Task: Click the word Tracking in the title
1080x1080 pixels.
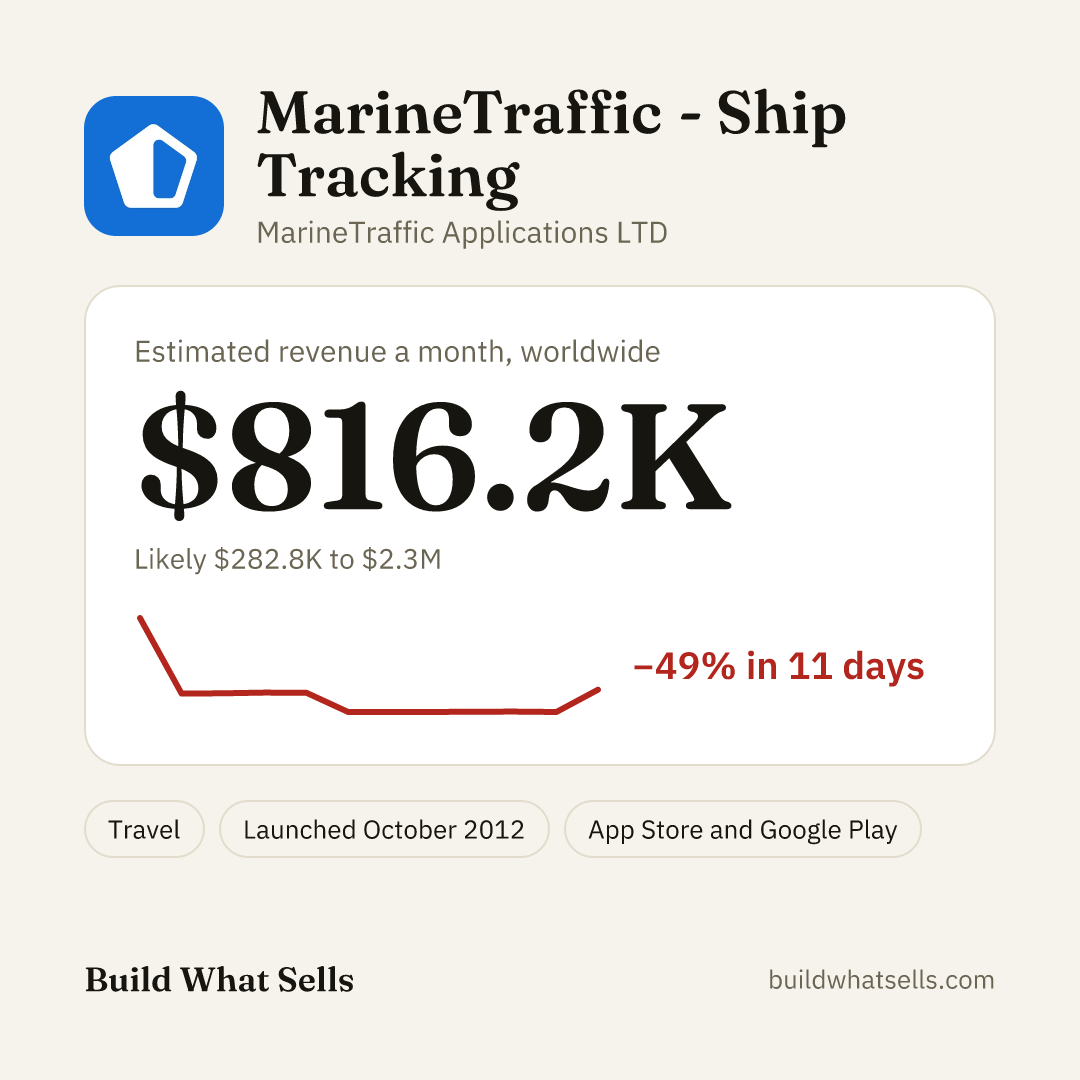Action: (388, 177)
